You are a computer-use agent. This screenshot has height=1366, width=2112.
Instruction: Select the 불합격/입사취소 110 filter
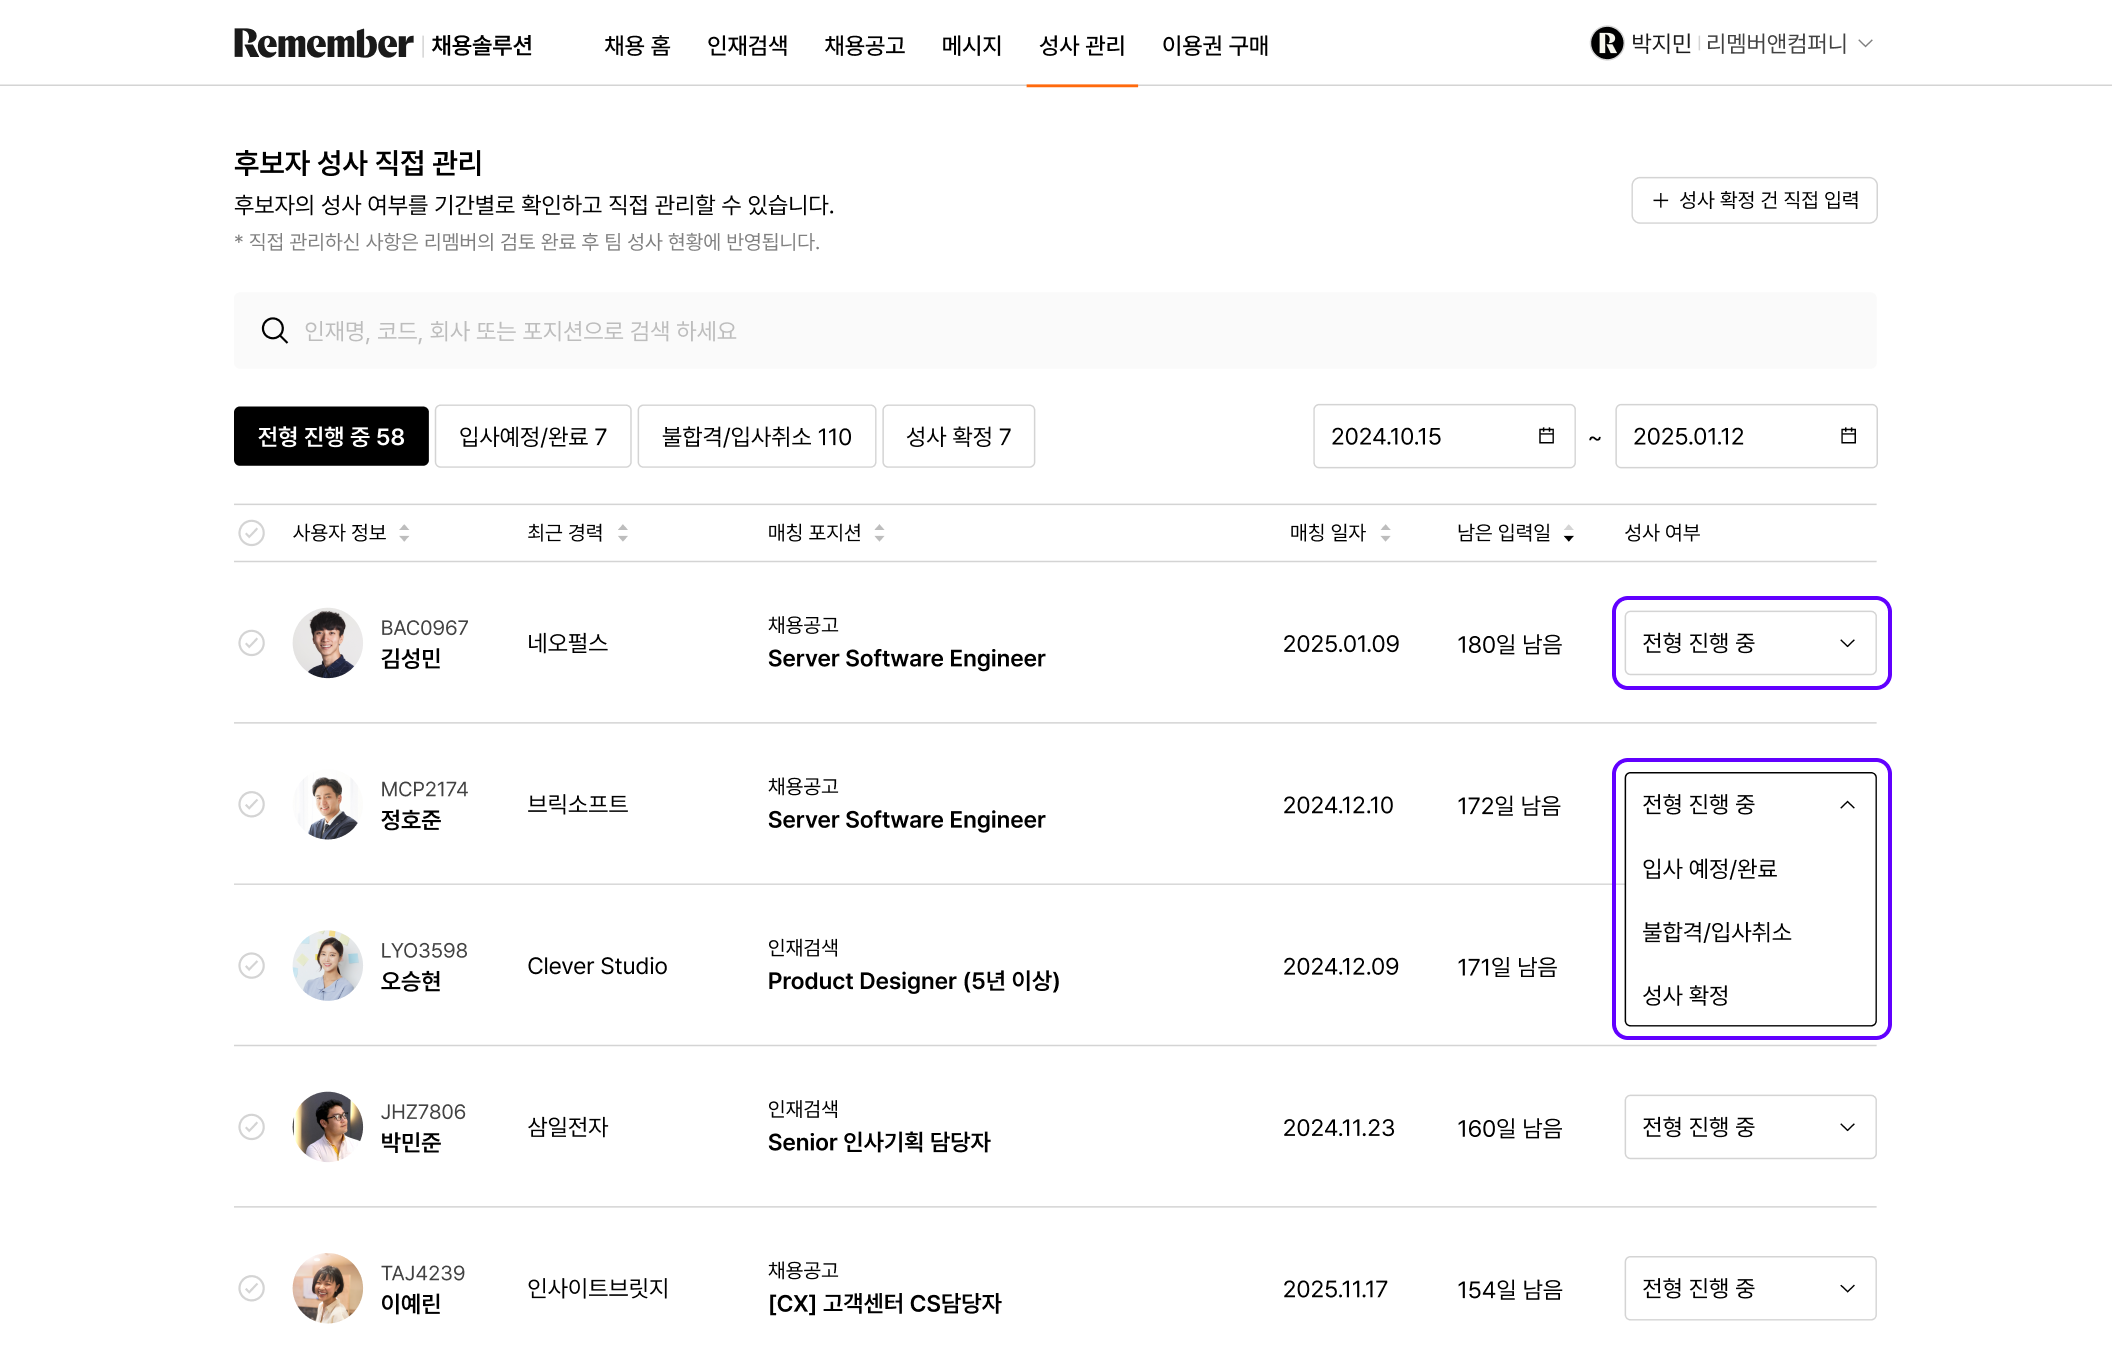[757, 436]
